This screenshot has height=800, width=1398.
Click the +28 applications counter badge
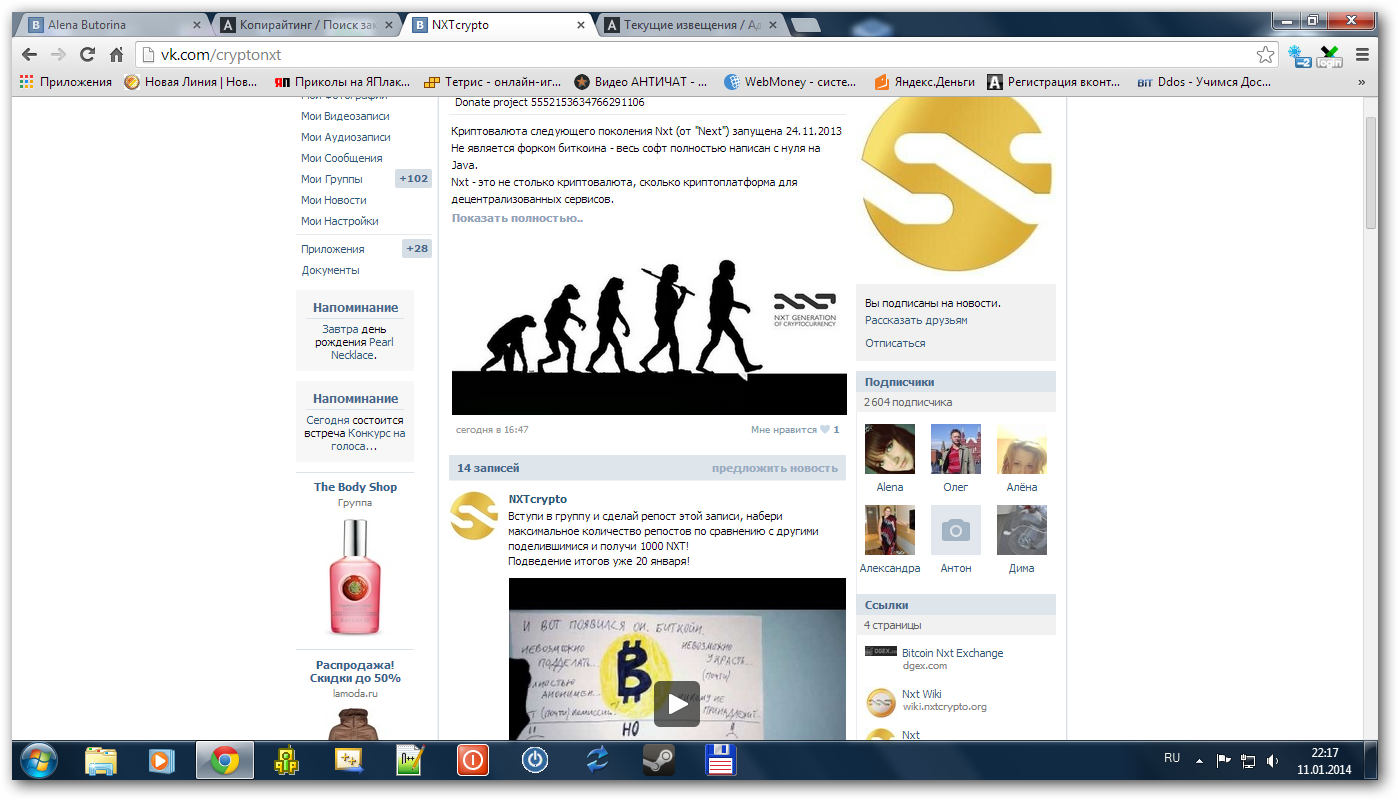[416, 249]
